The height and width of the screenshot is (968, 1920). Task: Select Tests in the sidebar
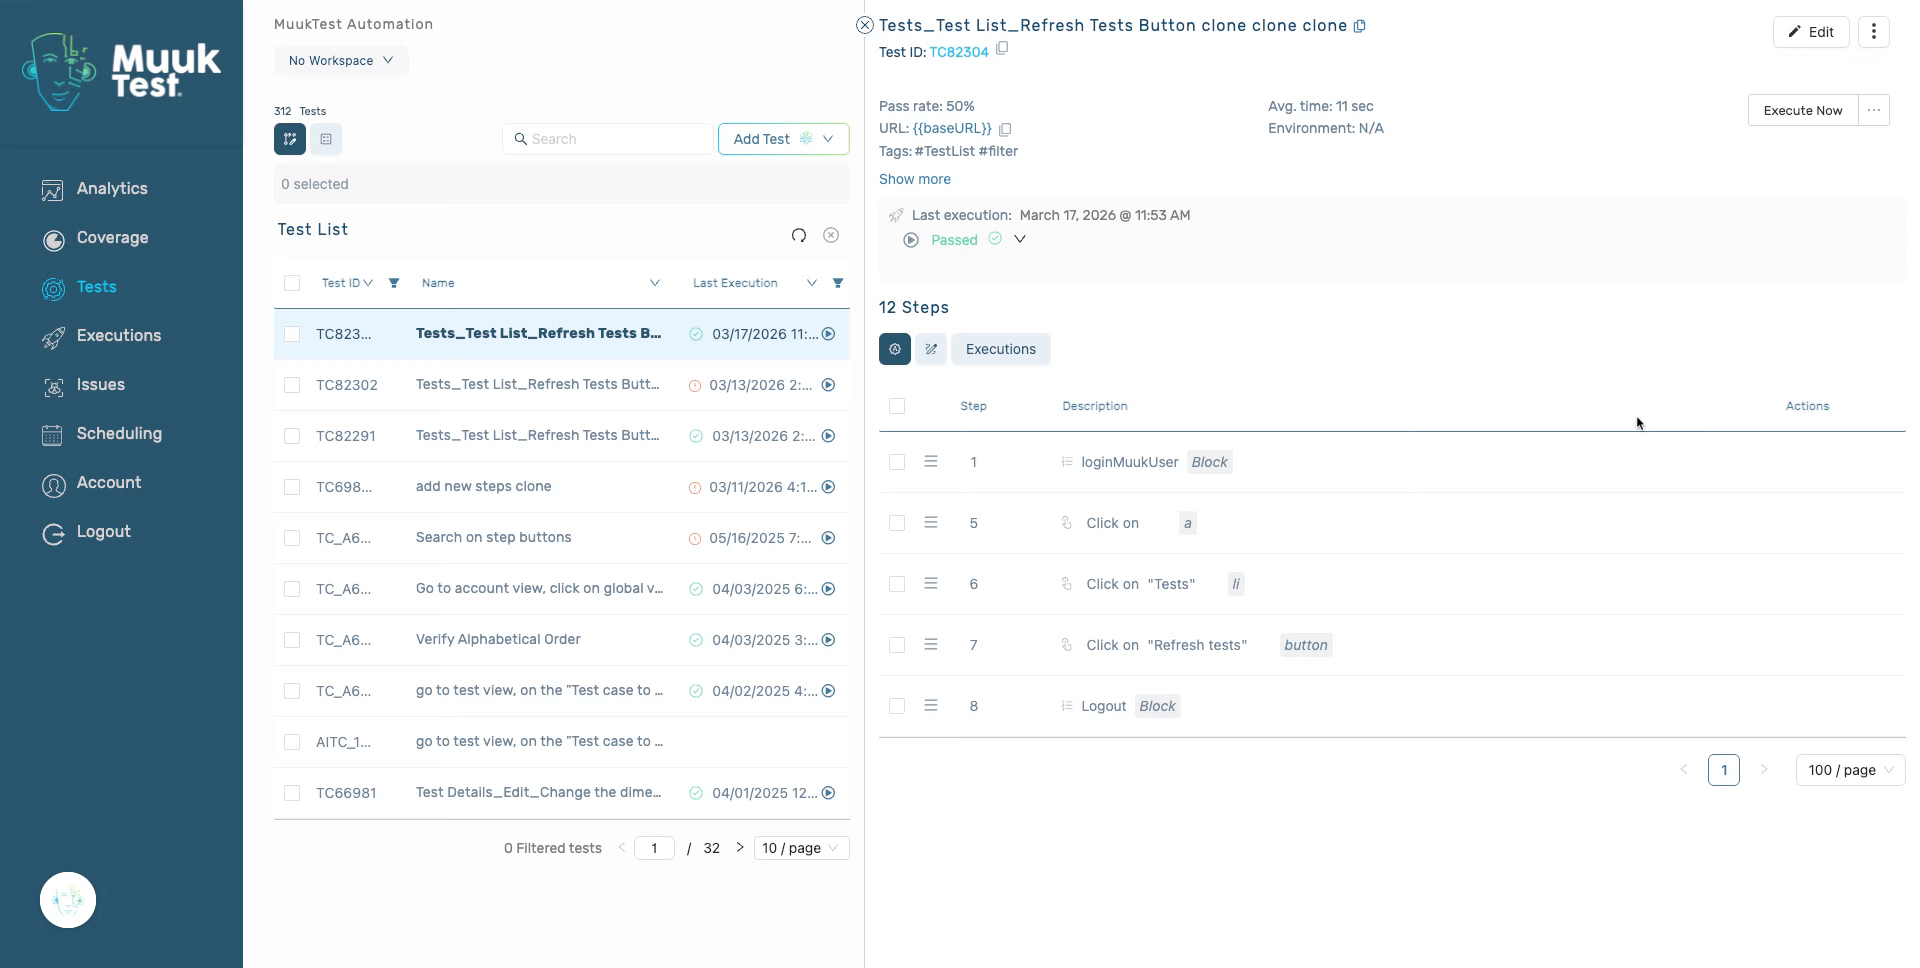point(80,287)
